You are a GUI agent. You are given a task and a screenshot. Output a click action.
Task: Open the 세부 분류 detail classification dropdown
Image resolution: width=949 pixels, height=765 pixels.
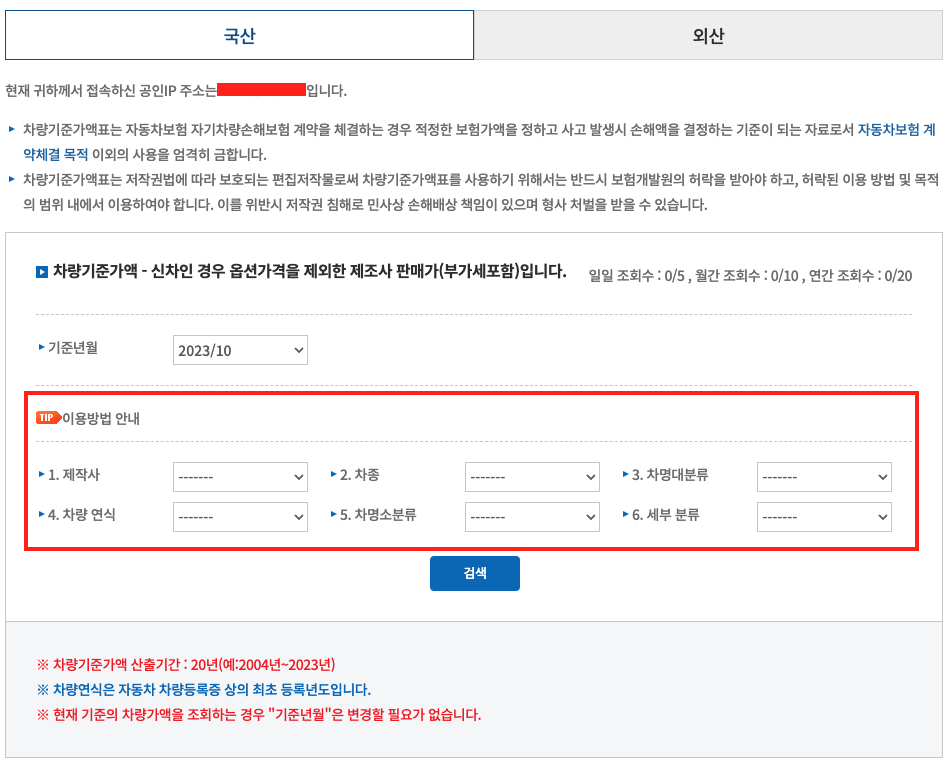(823, 516)
